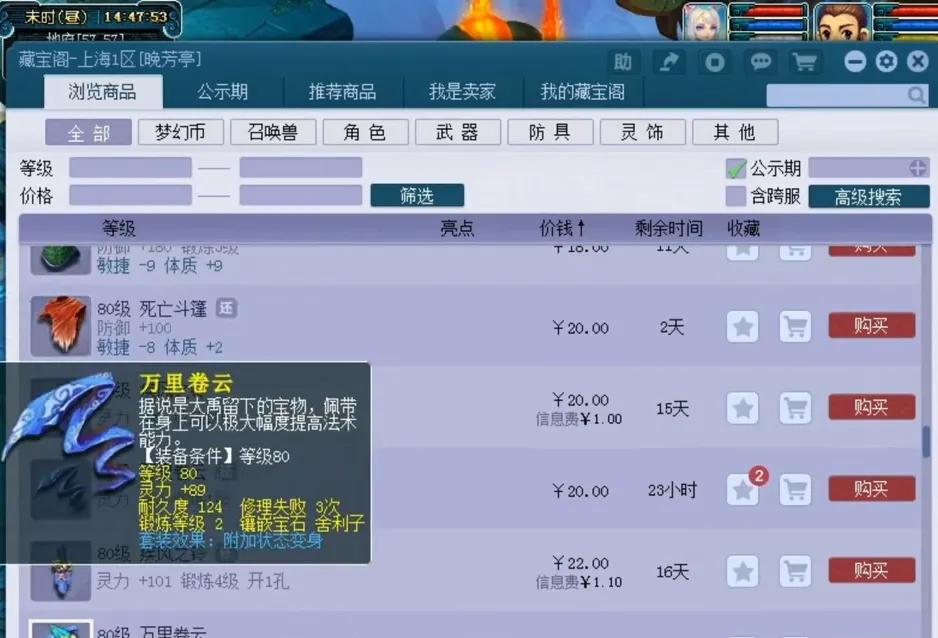Open the chat bubble icon in title bar
This screenshot has height=638, width=938.
coord(760,62)
